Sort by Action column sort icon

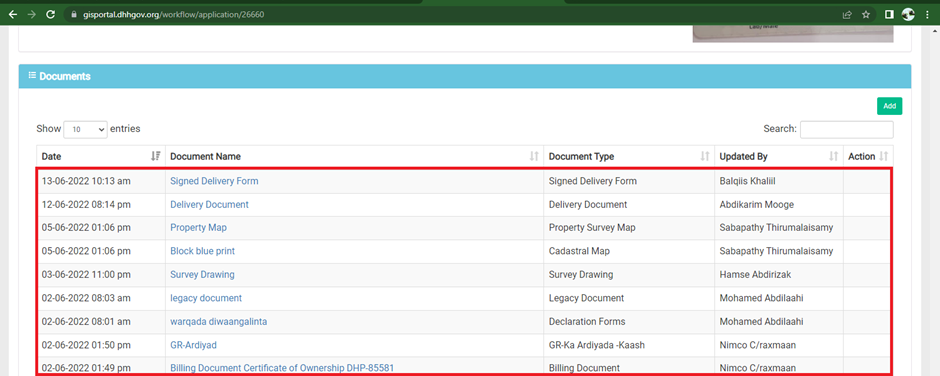(x=884, y=157)
